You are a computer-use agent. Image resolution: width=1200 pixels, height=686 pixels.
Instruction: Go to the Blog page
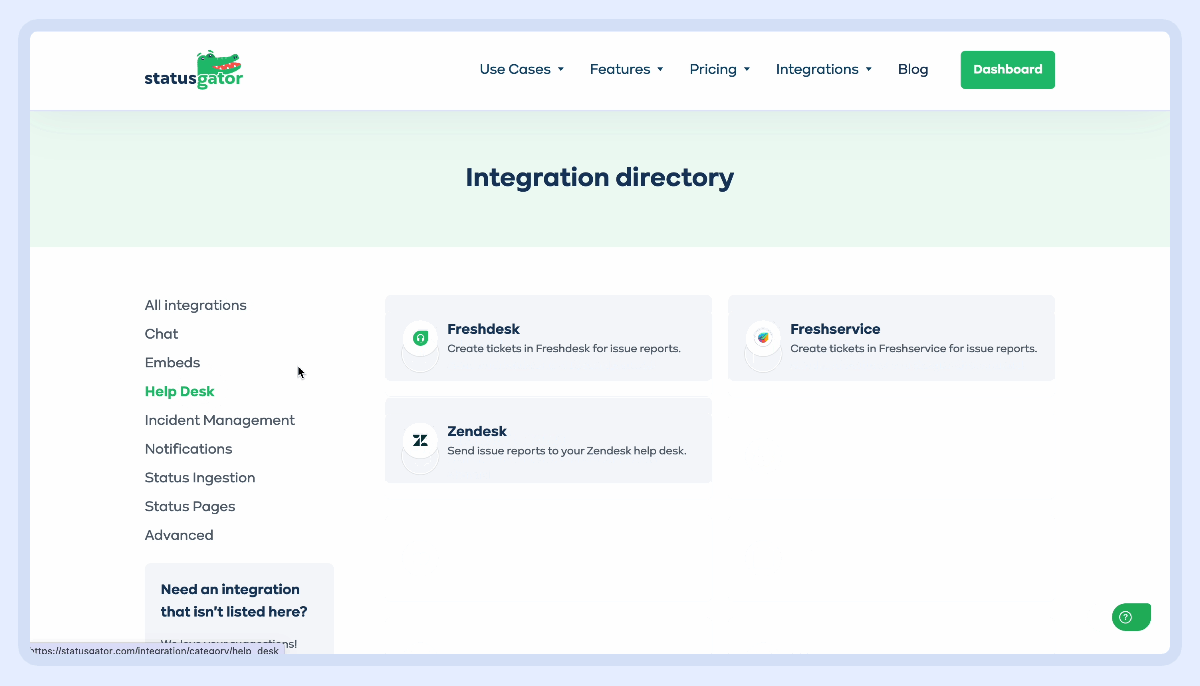pyautogui.click(x=913, y=70)
